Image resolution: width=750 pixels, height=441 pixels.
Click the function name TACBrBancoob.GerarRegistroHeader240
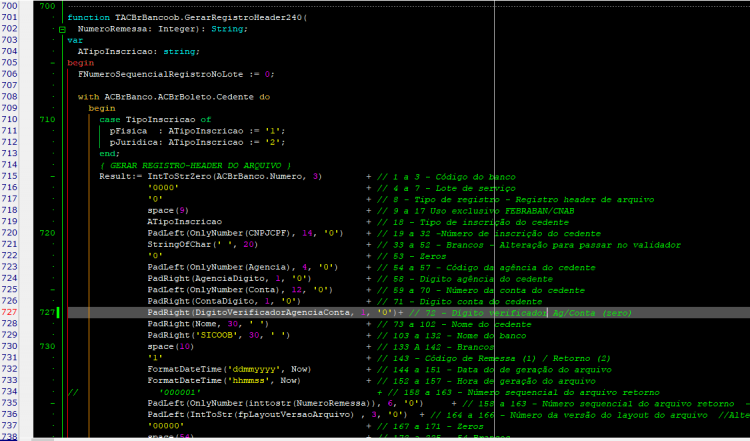[x=209, y=18]
